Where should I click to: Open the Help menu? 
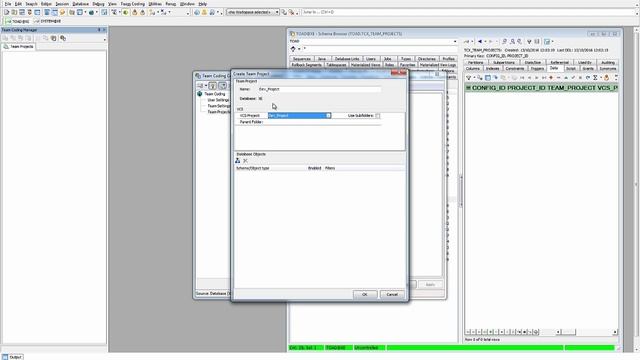[x=202, y=4]
